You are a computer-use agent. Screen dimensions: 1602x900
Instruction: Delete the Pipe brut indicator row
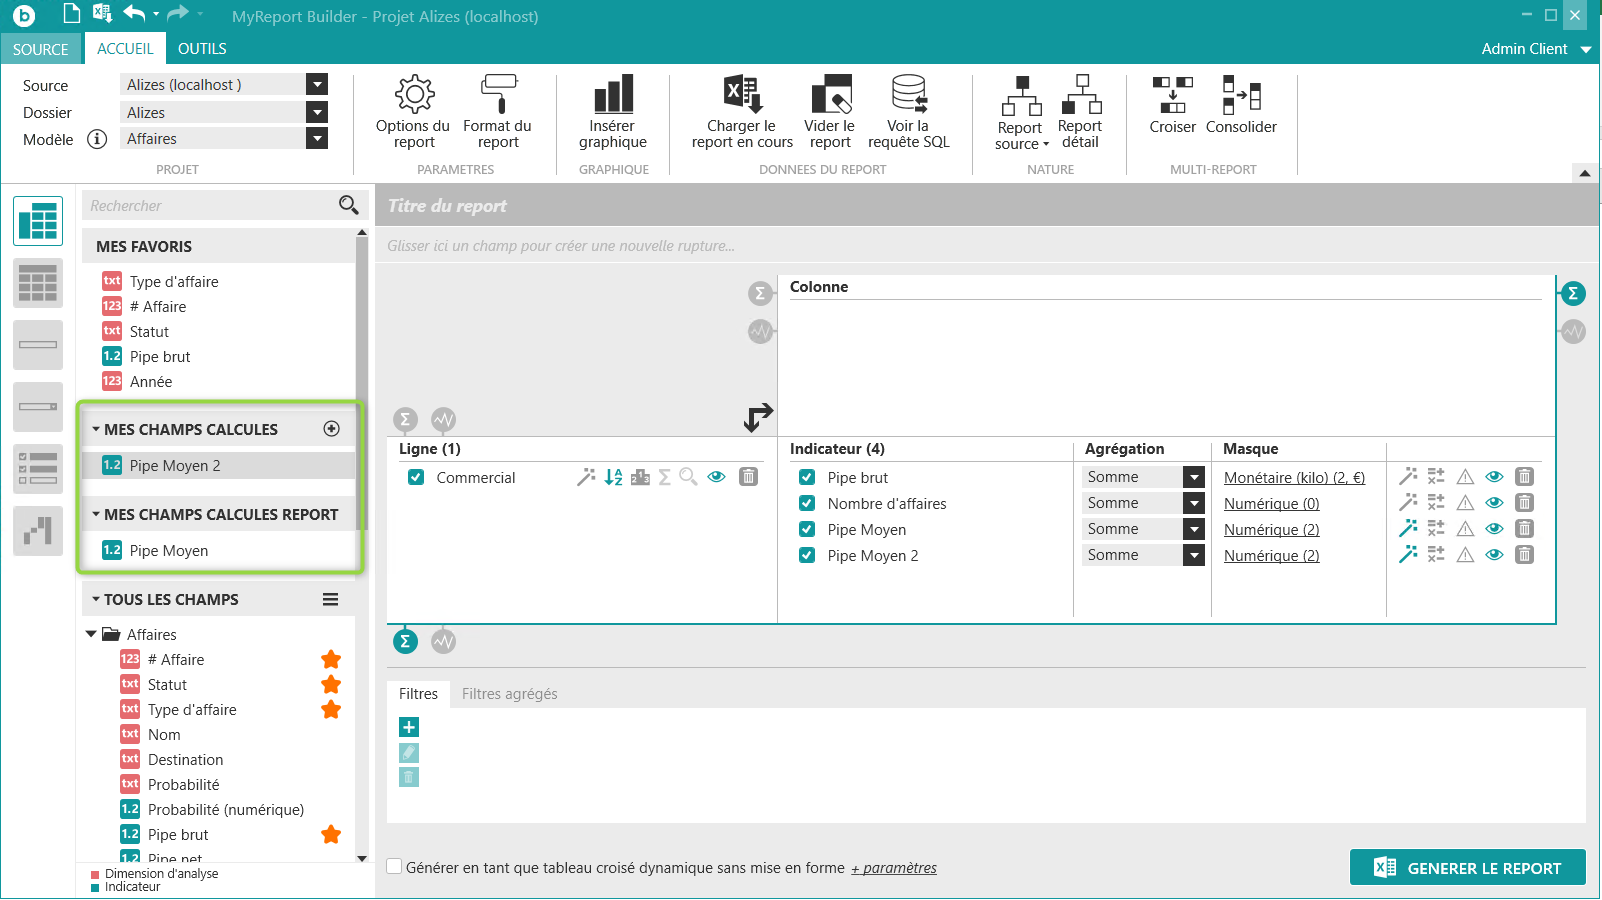(x=1524, y=477)
